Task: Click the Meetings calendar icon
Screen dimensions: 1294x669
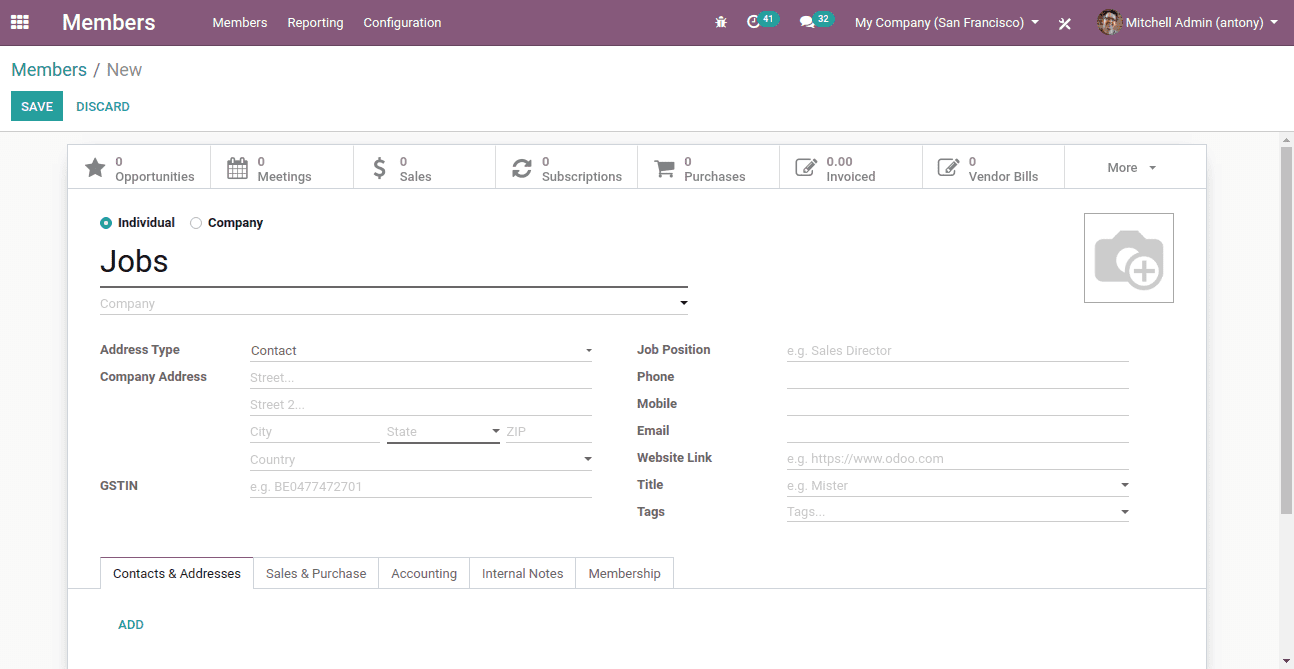Action: point(237,168)
